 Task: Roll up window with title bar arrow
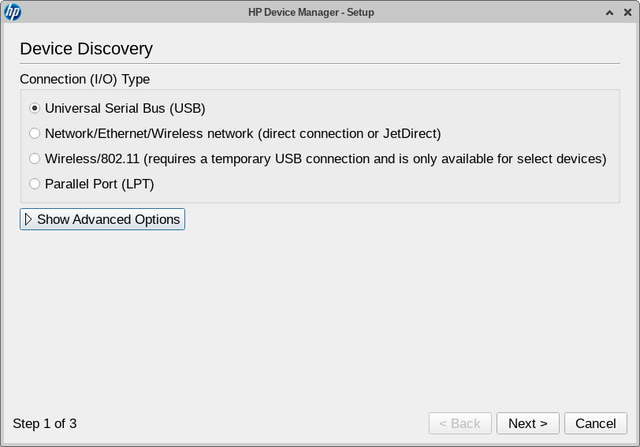[x=609, y=13]
